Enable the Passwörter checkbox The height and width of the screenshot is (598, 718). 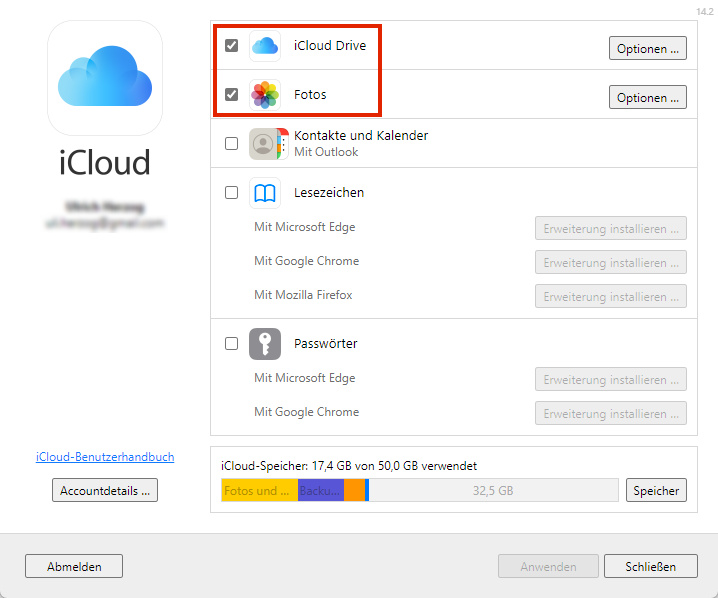231,344
